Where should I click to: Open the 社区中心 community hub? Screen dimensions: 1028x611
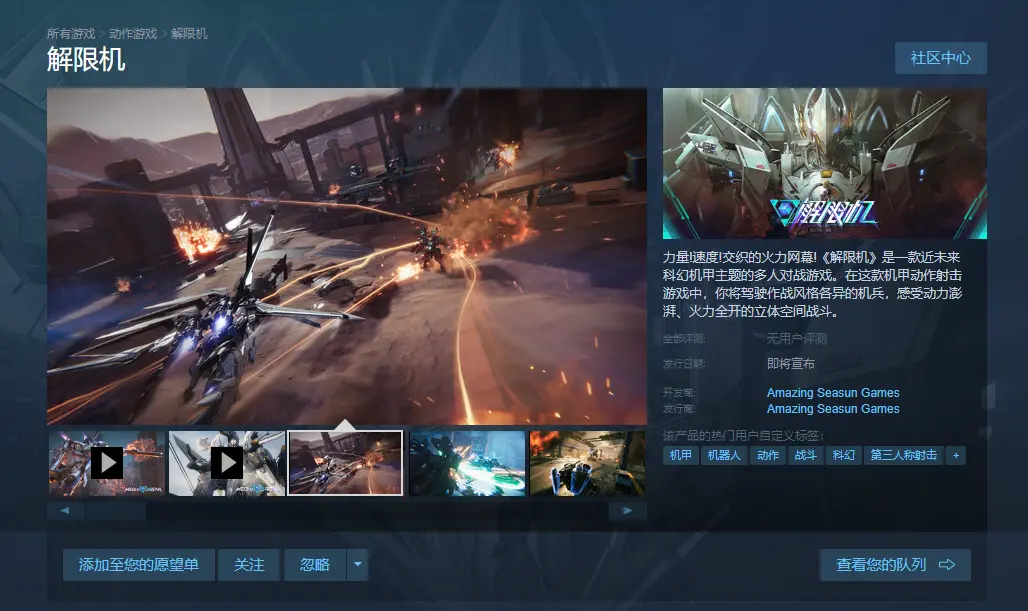941,58
